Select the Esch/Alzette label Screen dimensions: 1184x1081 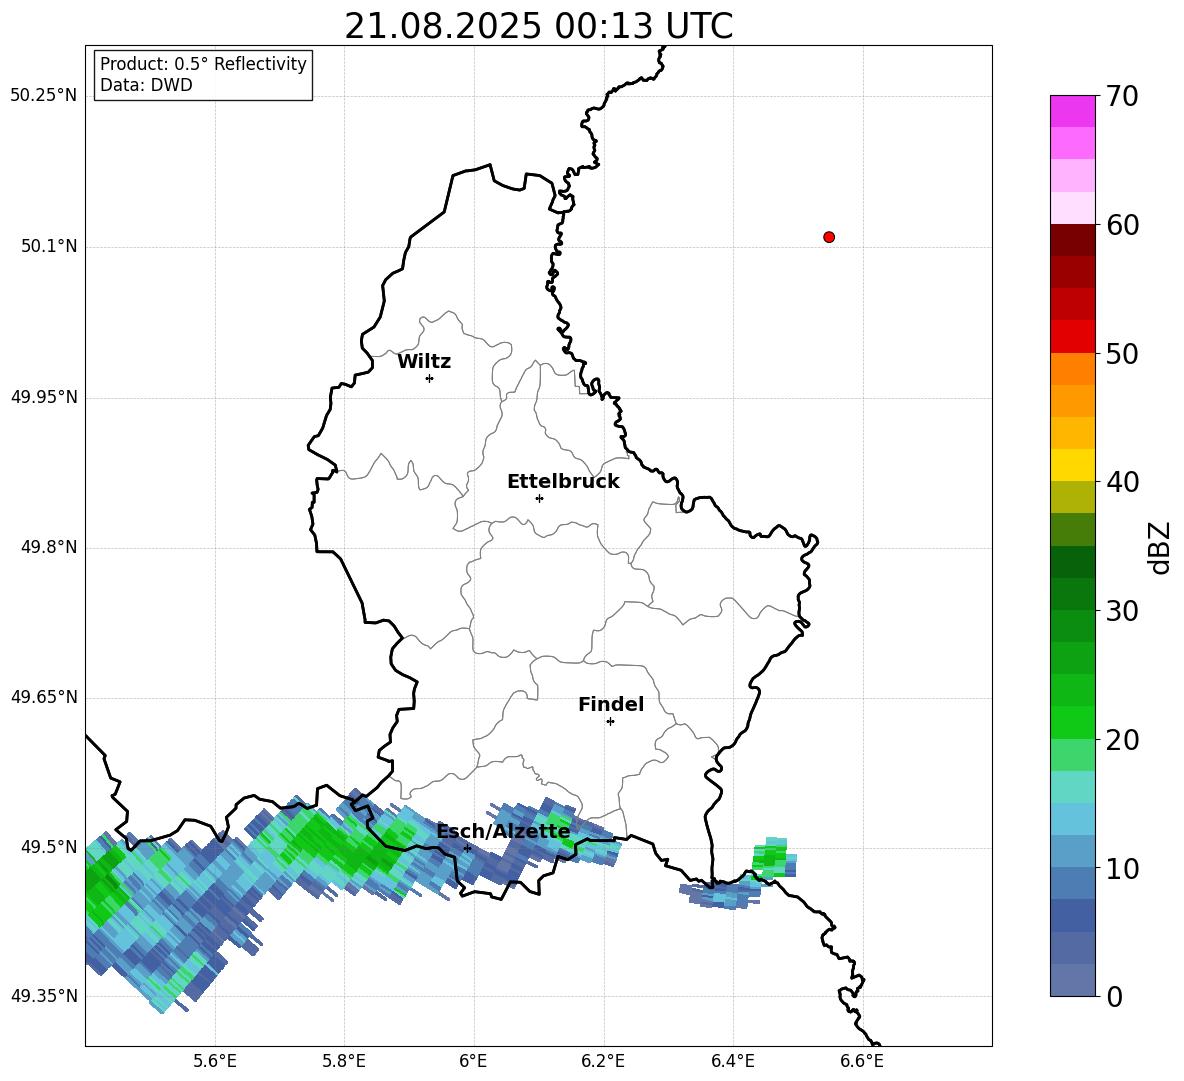504,831
